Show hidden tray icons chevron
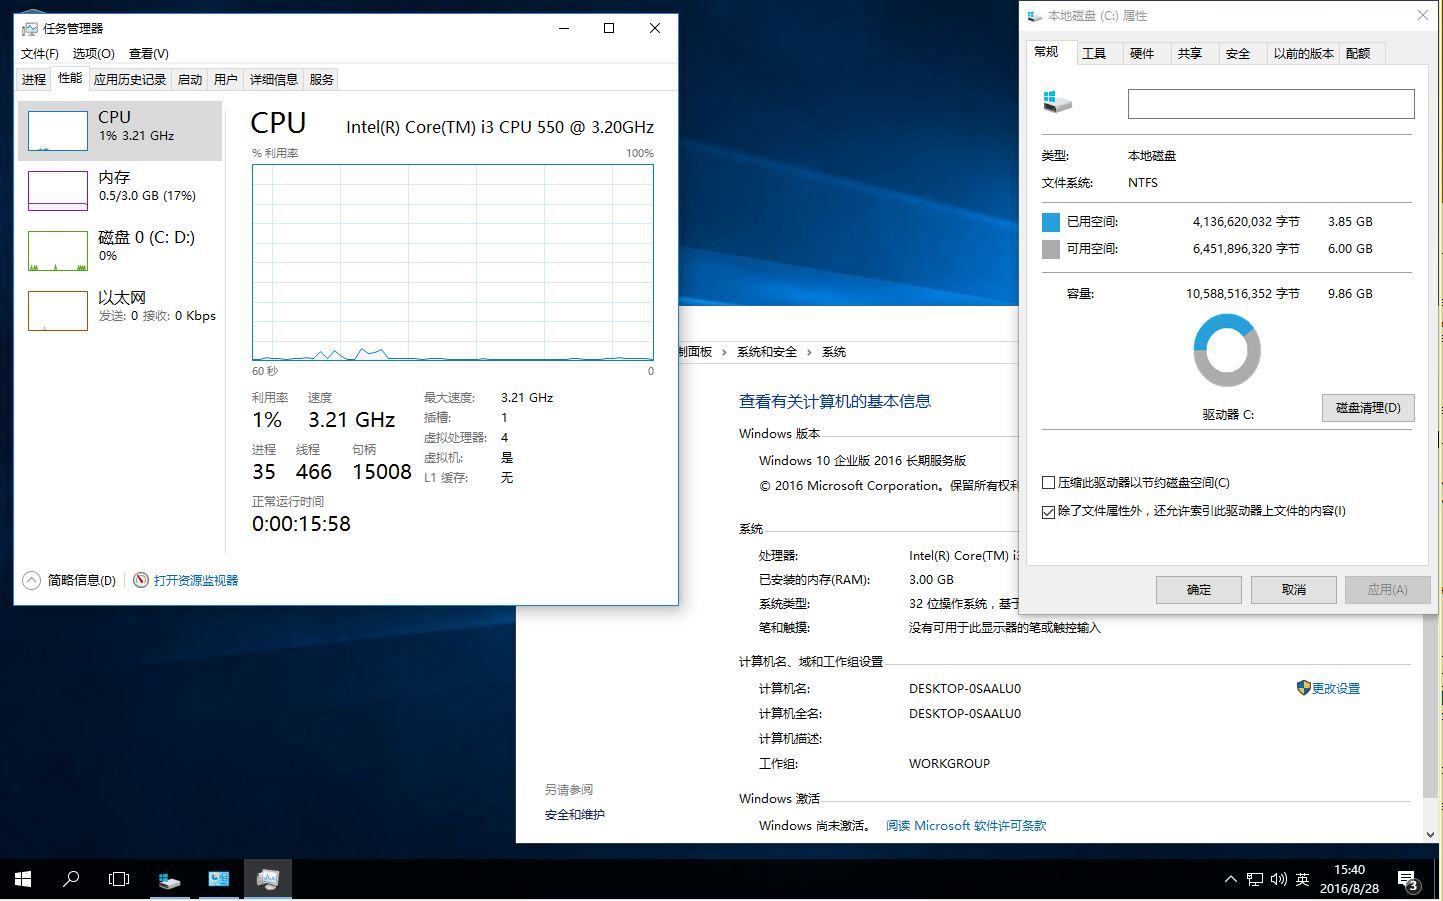The width and height of the screenshot is (1443, 901). point(1230,880)
